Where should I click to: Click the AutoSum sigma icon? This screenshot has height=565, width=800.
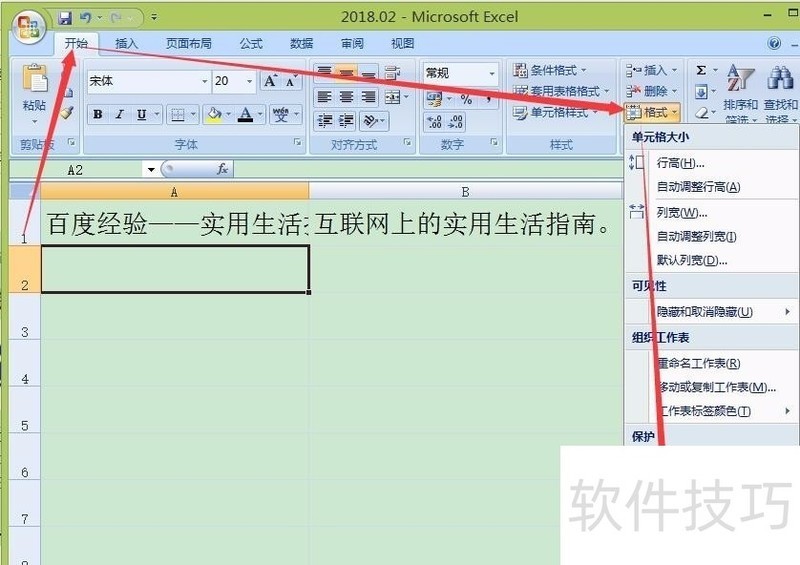(701, 70)
